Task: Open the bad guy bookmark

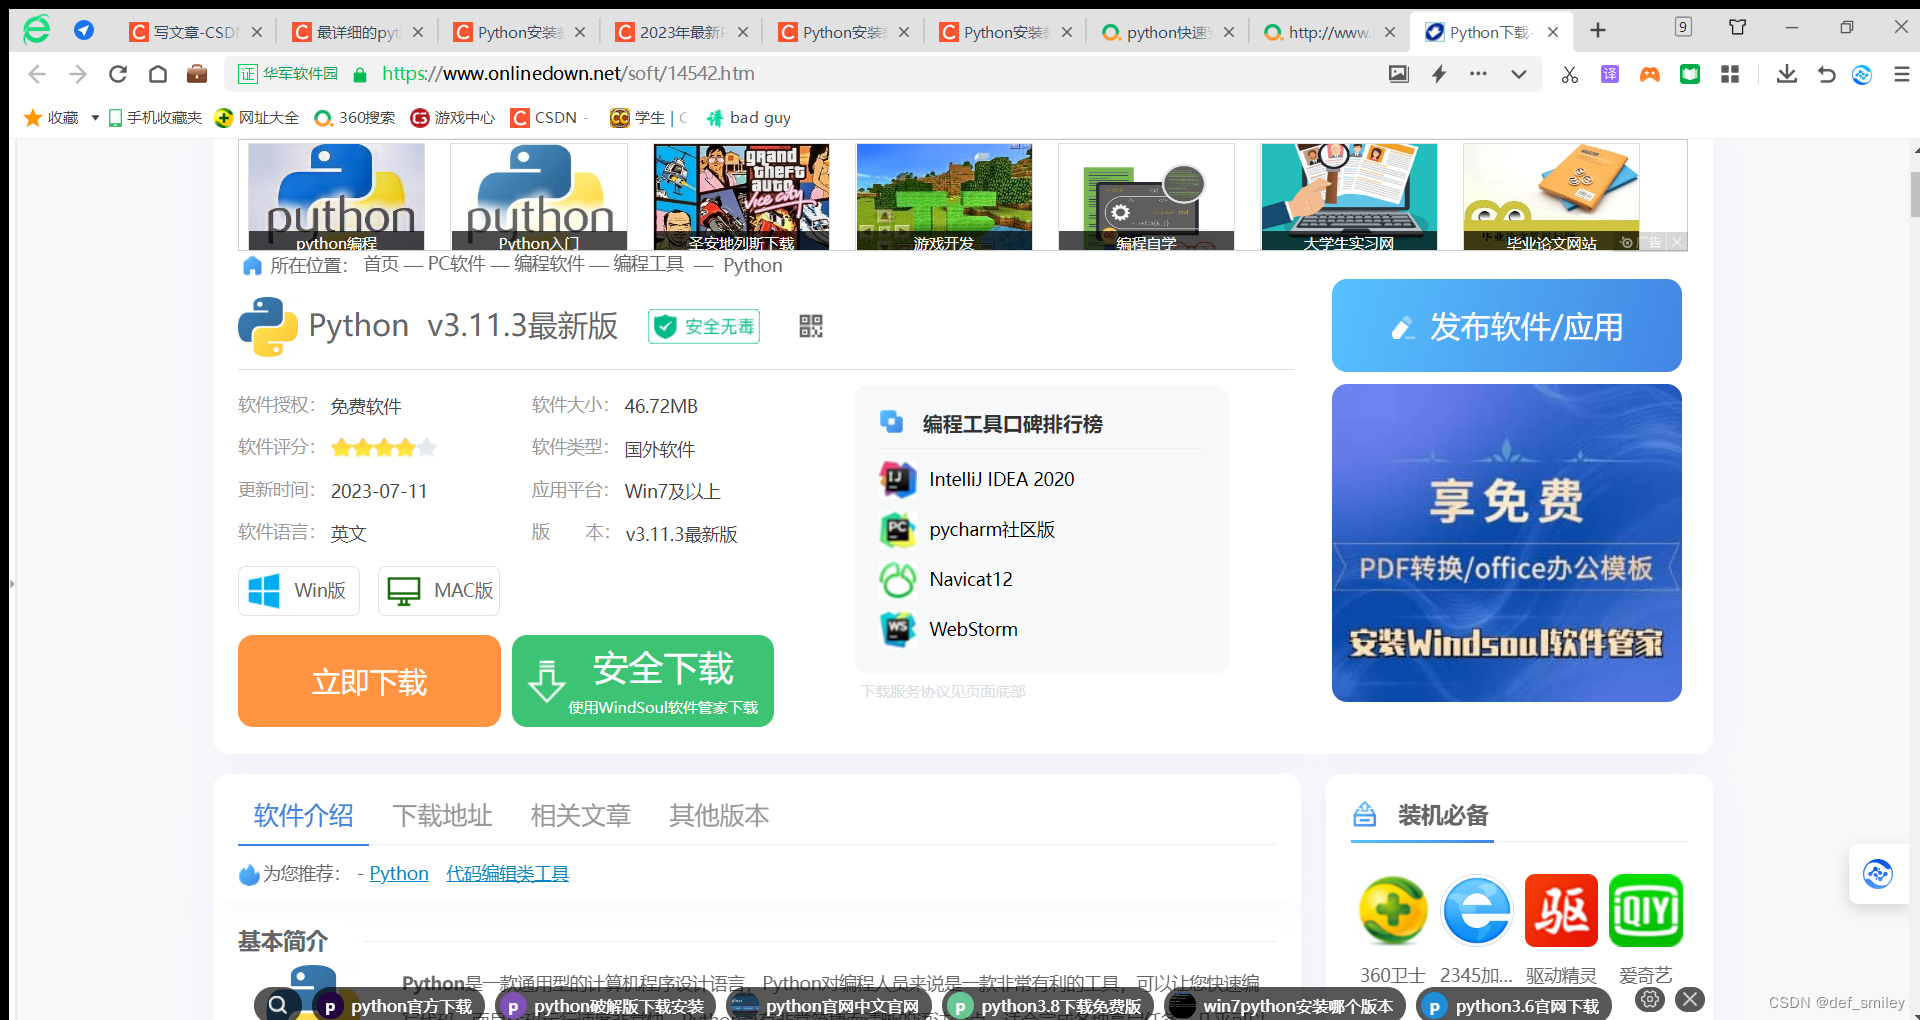Action: tap(748, 118)
